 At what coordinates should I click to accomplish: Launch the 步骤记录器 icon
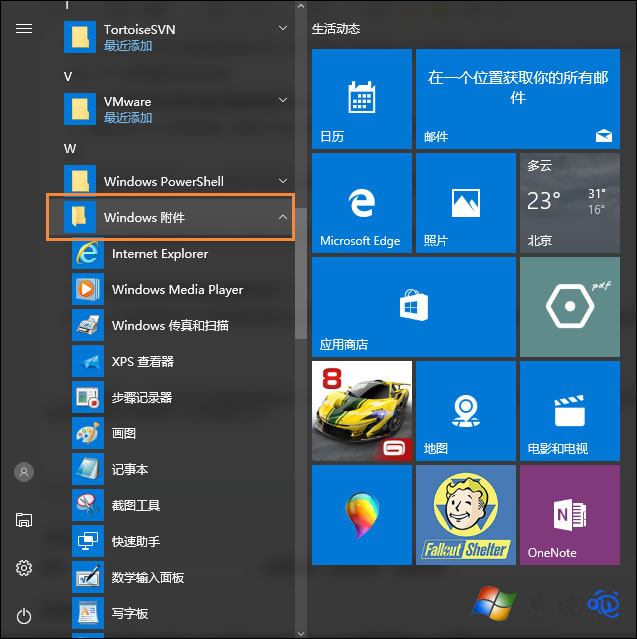(x=88, y=397)
